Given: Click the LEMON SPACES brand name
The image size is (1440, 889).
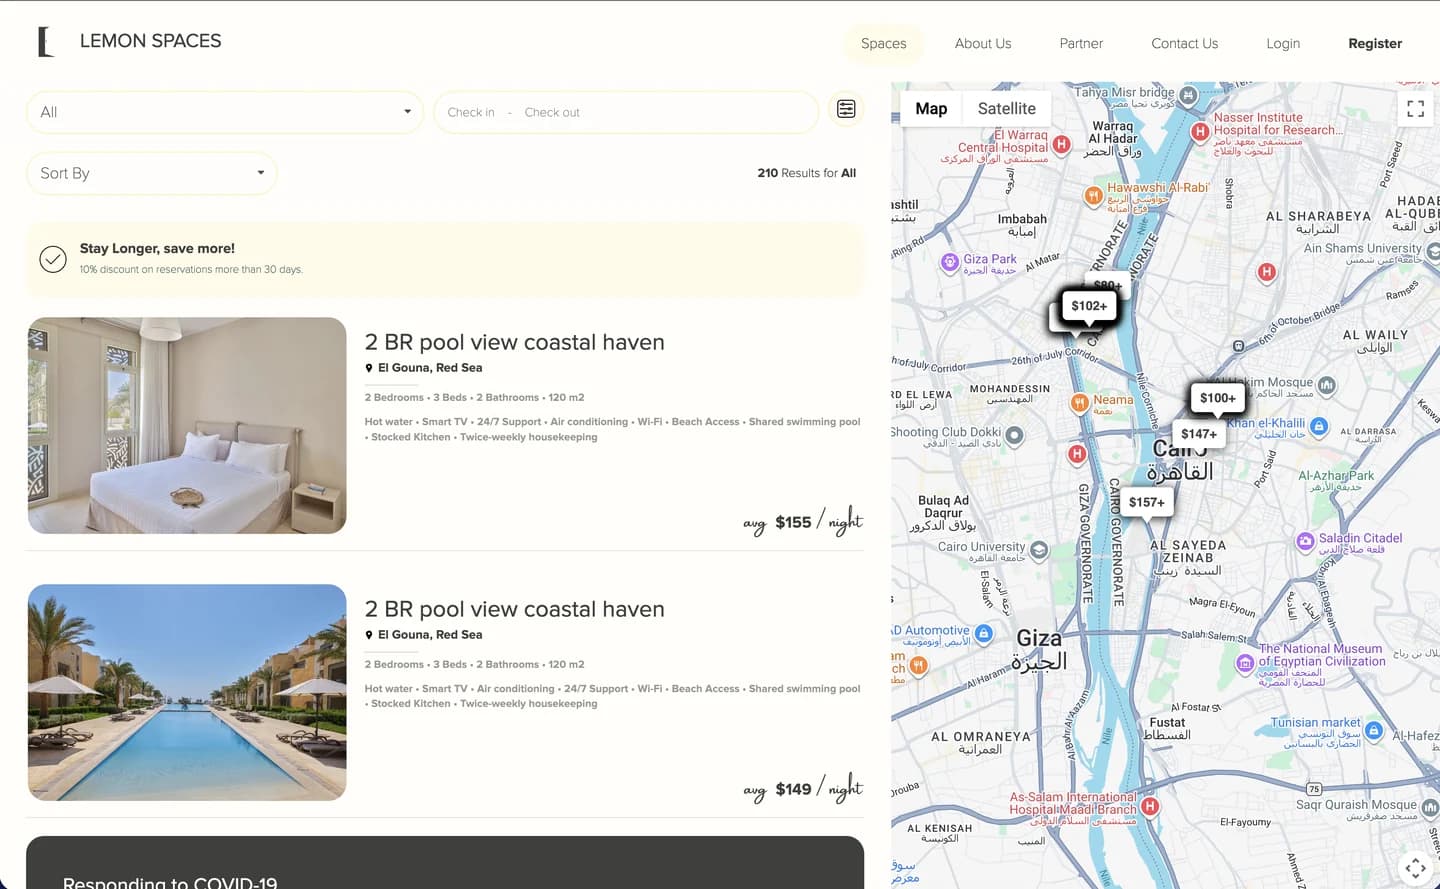Looking at the screenshot, I should tap(150, 41).
